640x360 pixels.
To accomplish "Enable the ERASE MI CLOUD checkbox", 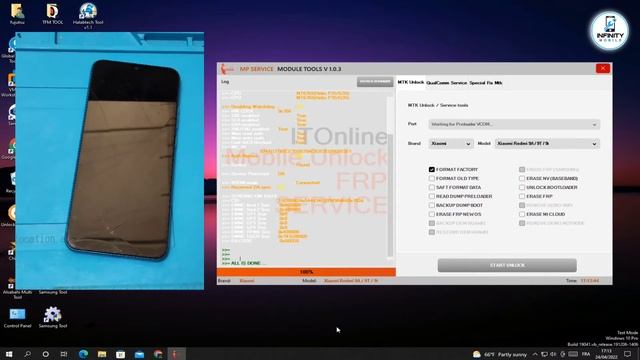I will point(522,214).
